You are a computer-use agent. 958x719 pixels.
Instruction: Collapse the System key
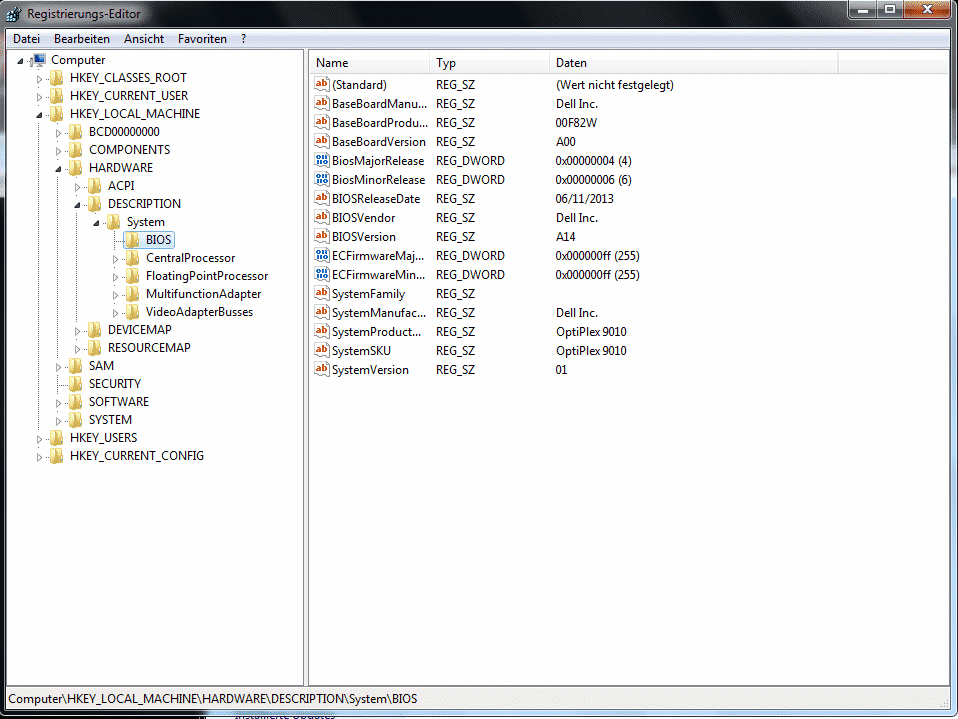(96, 223)
